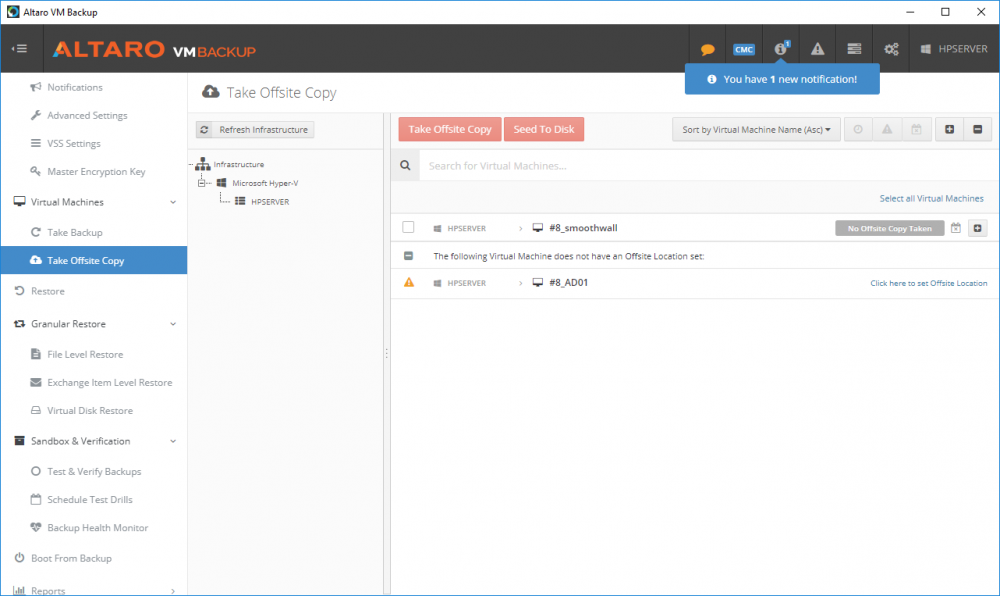
Task: Collapse the no Offsite Location set group
Action: tap(408, 256)
